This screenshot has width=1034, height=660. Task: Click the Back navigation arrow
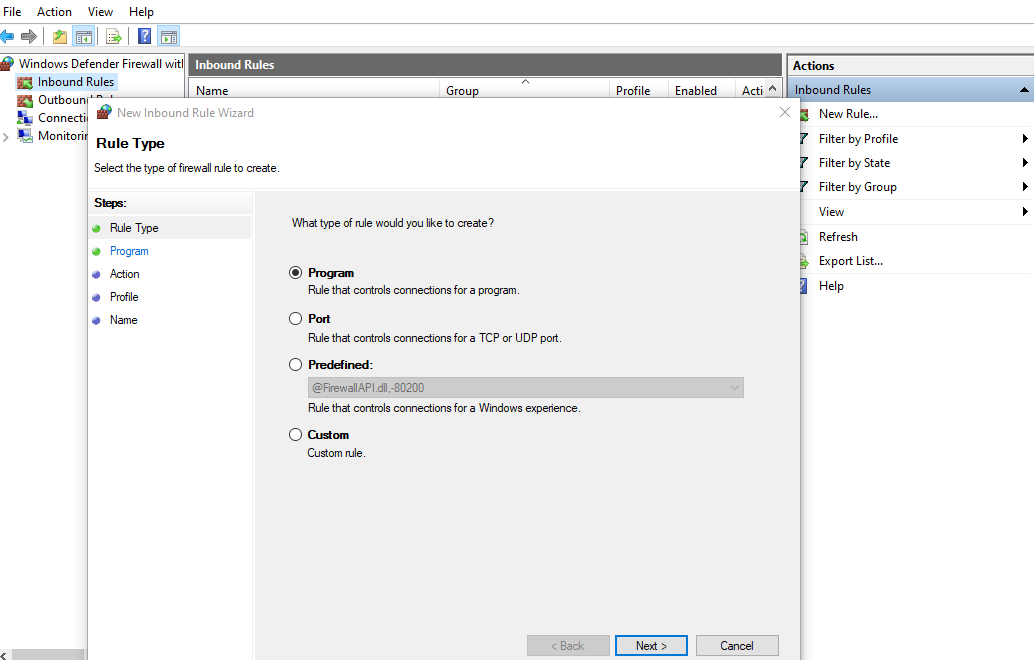[8, 35]
